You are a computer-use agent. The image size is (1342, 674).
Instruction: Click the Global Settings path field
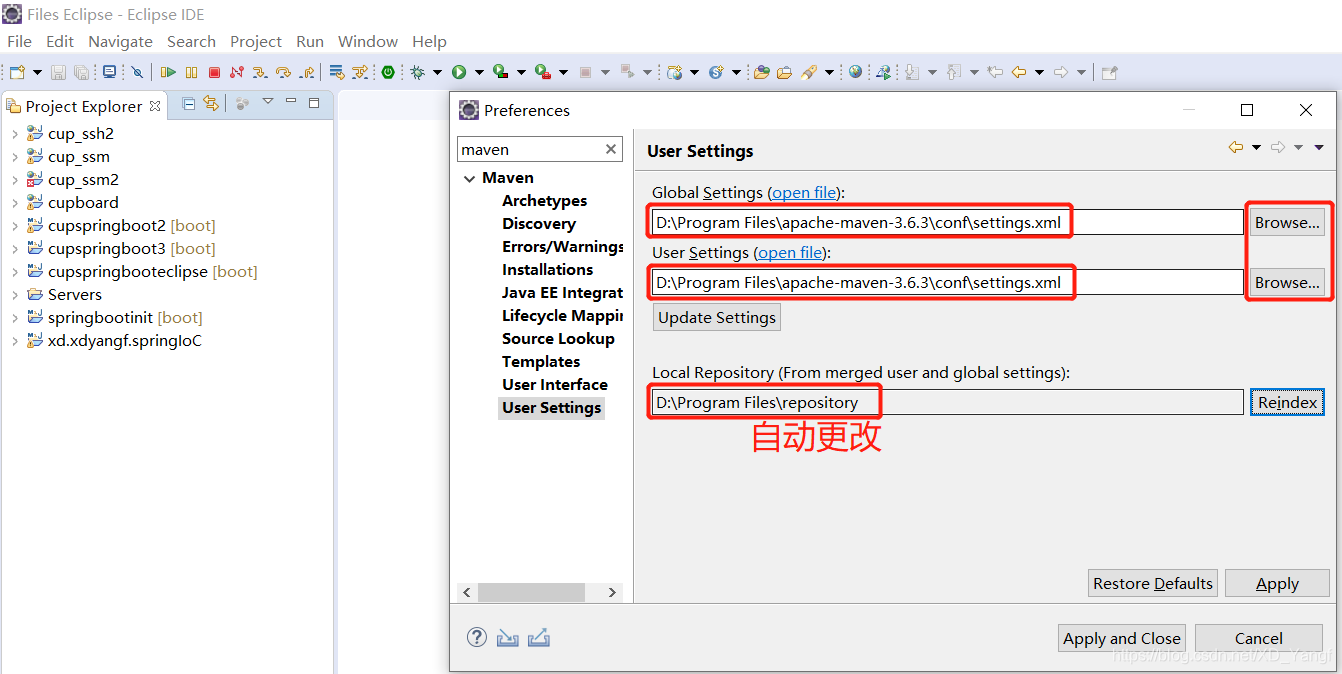pyautogui.click(x=948, y=222)
